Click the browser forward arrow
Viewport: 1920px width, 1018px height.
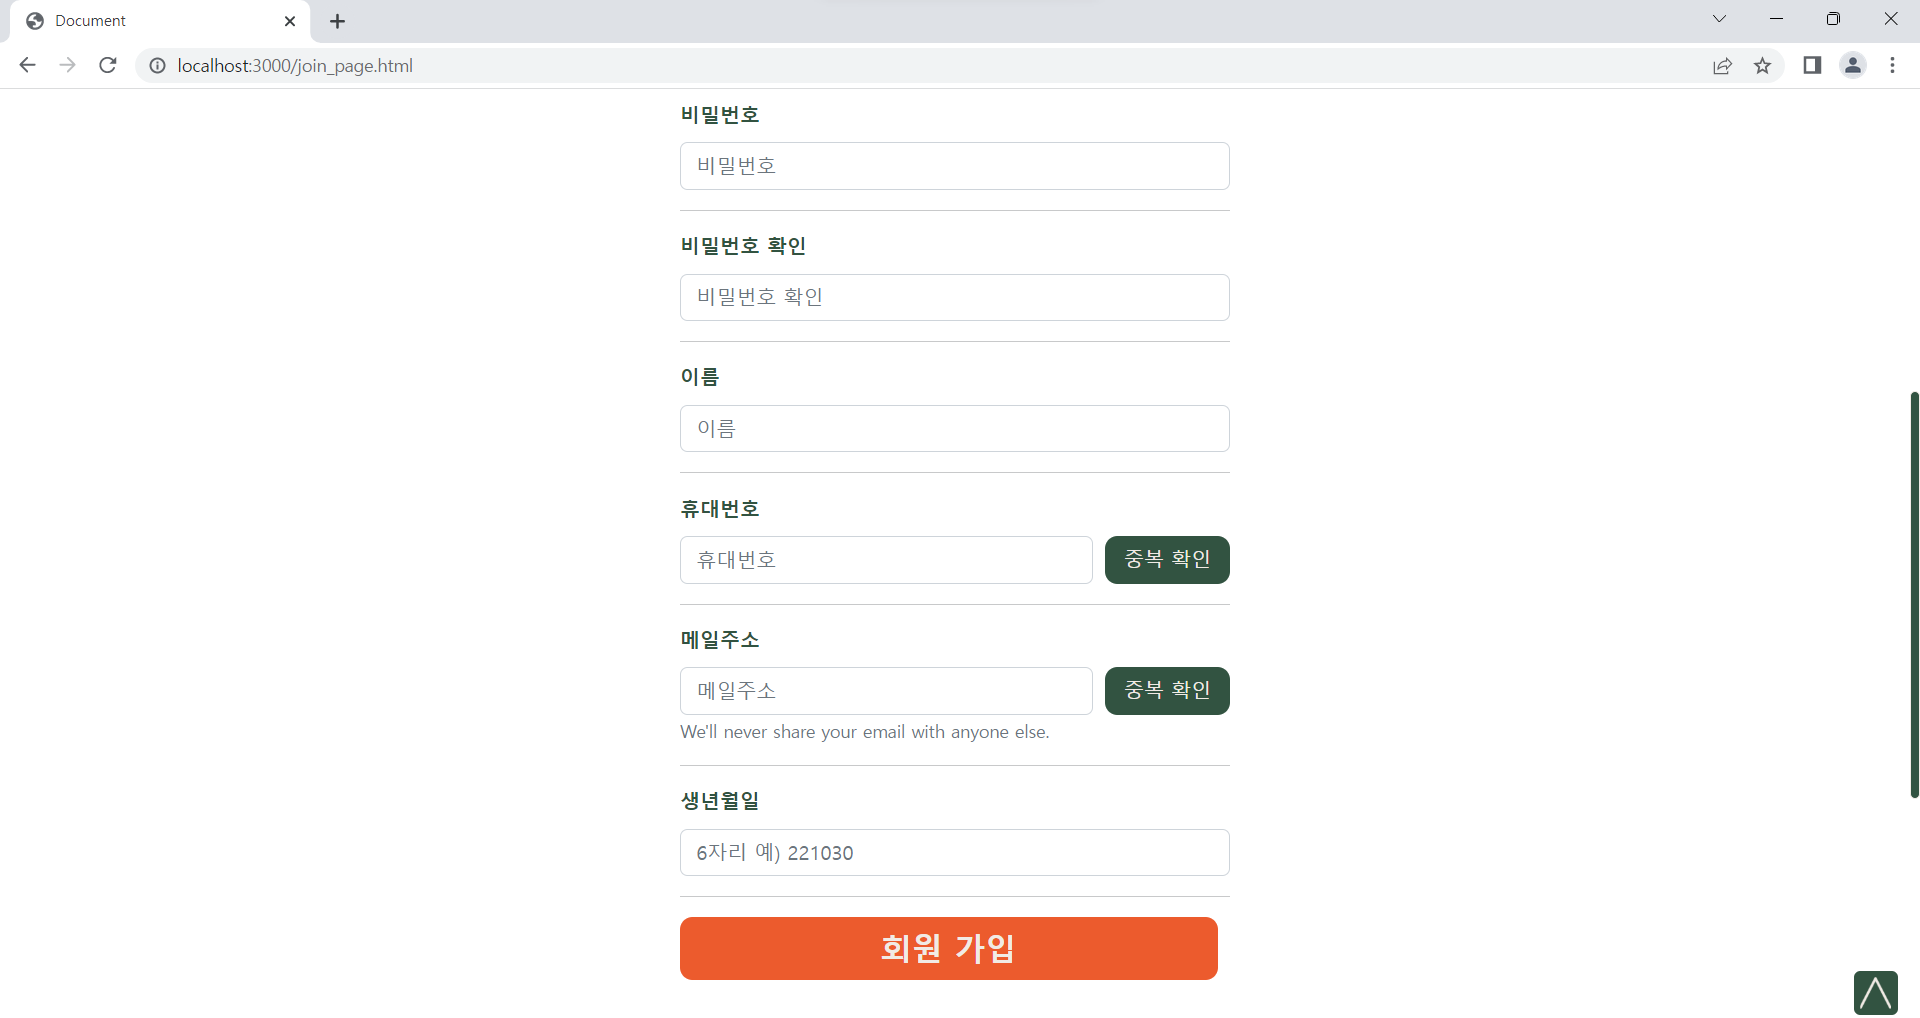coord(67,65)
